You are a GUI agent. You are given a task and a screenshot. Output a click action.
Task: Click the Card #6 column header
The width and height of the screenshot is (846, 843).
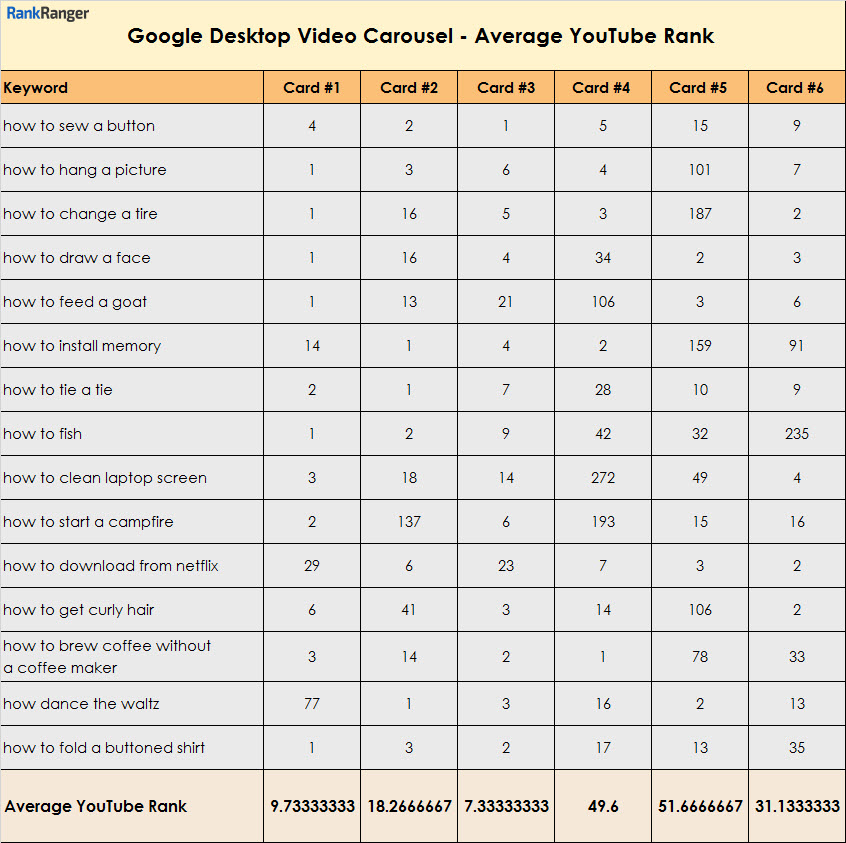795,88
